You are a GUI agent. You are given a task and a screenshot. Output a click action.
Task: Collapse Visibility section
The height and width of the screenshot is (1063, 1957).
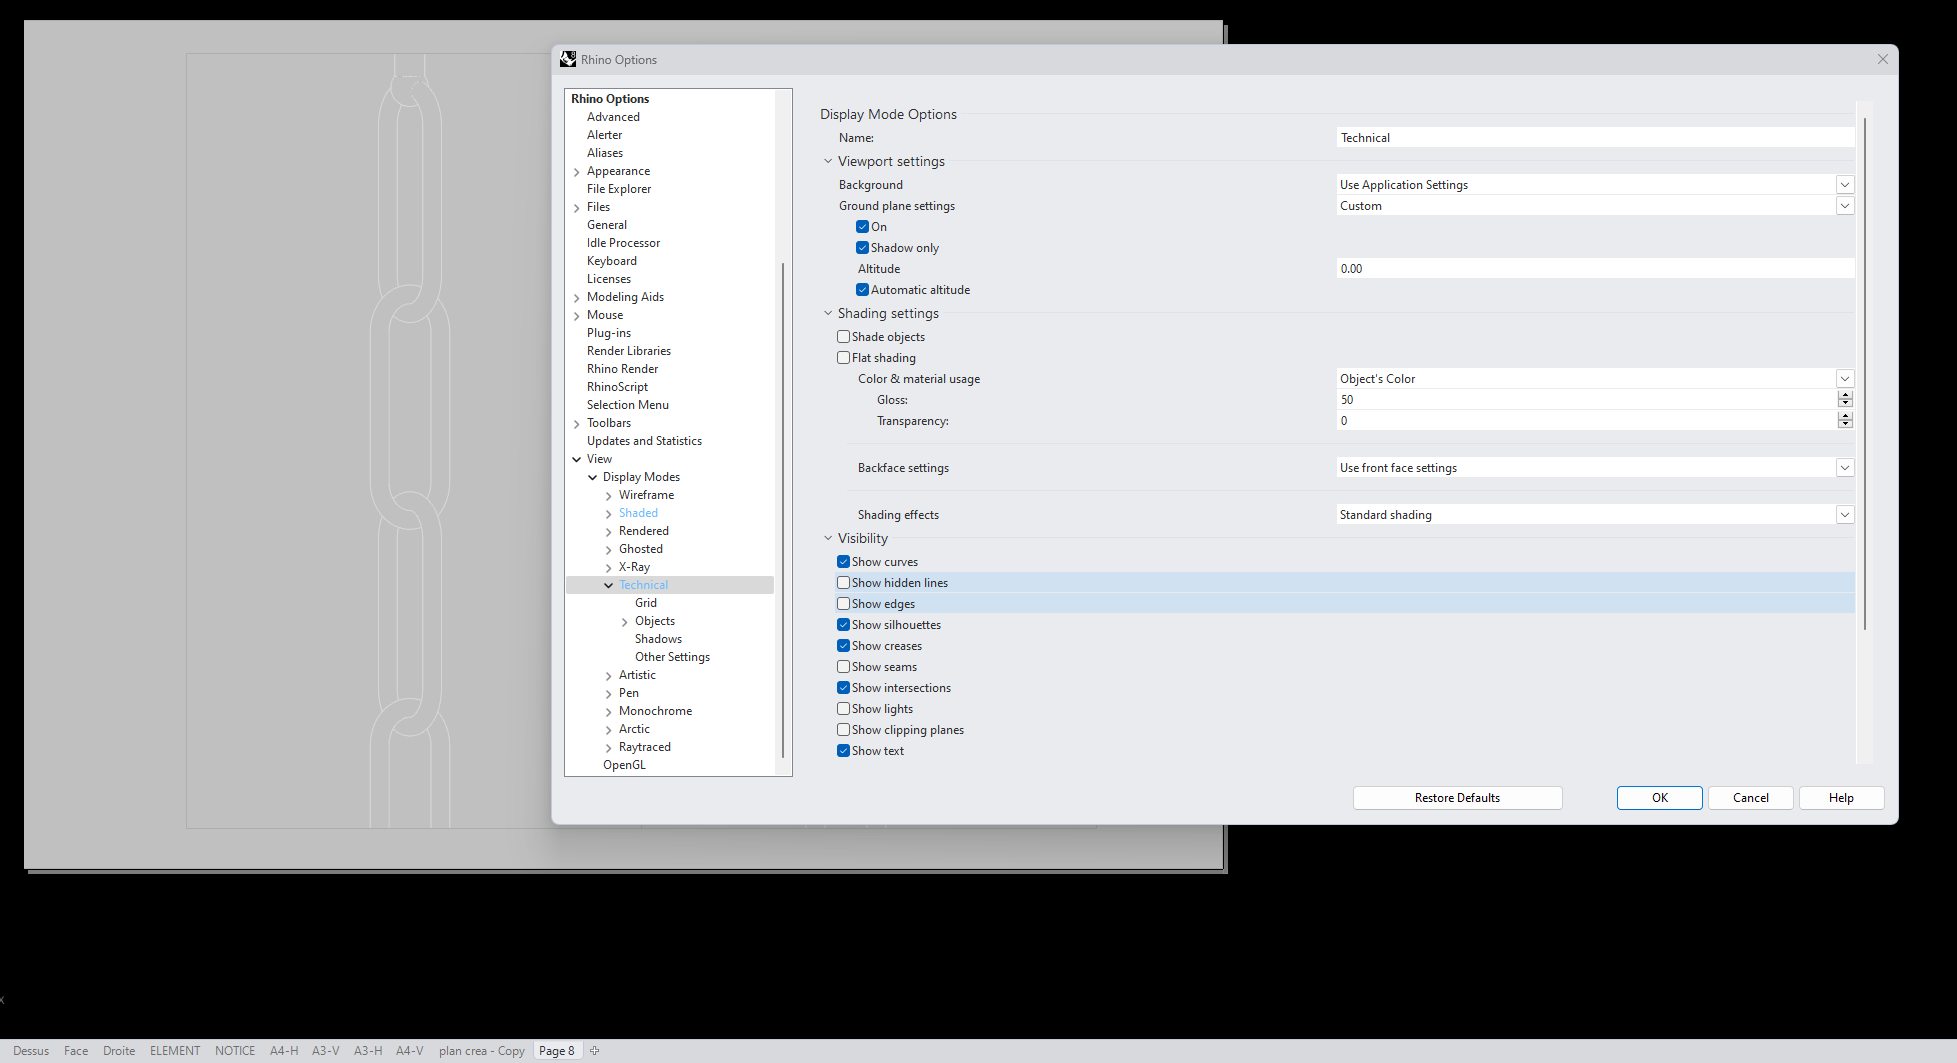tap(828, 538)
